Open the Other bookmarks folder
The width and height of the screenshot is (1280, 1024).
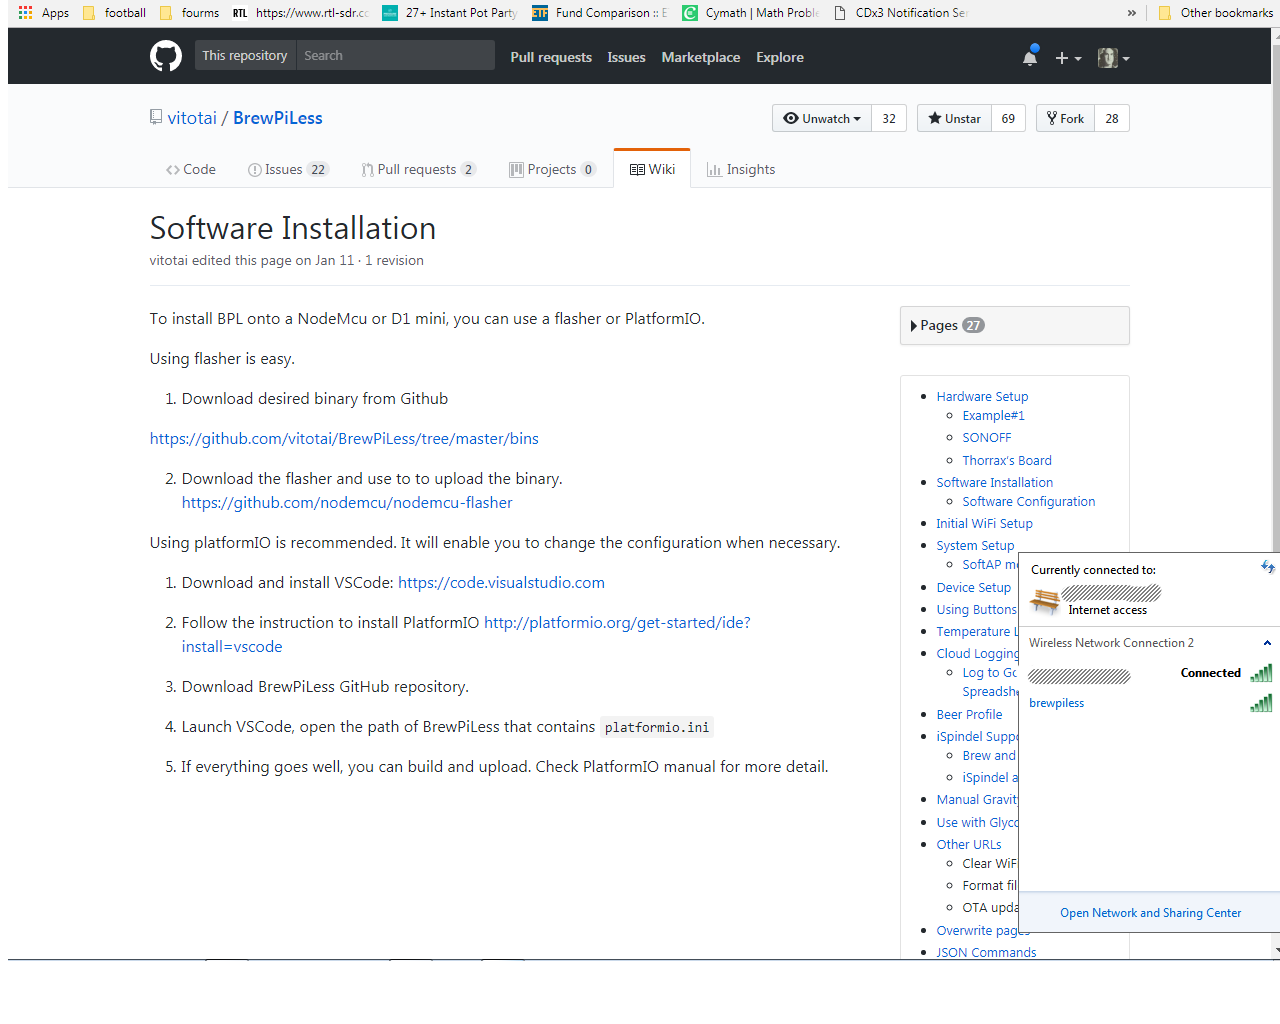[x=1216, y=13]
